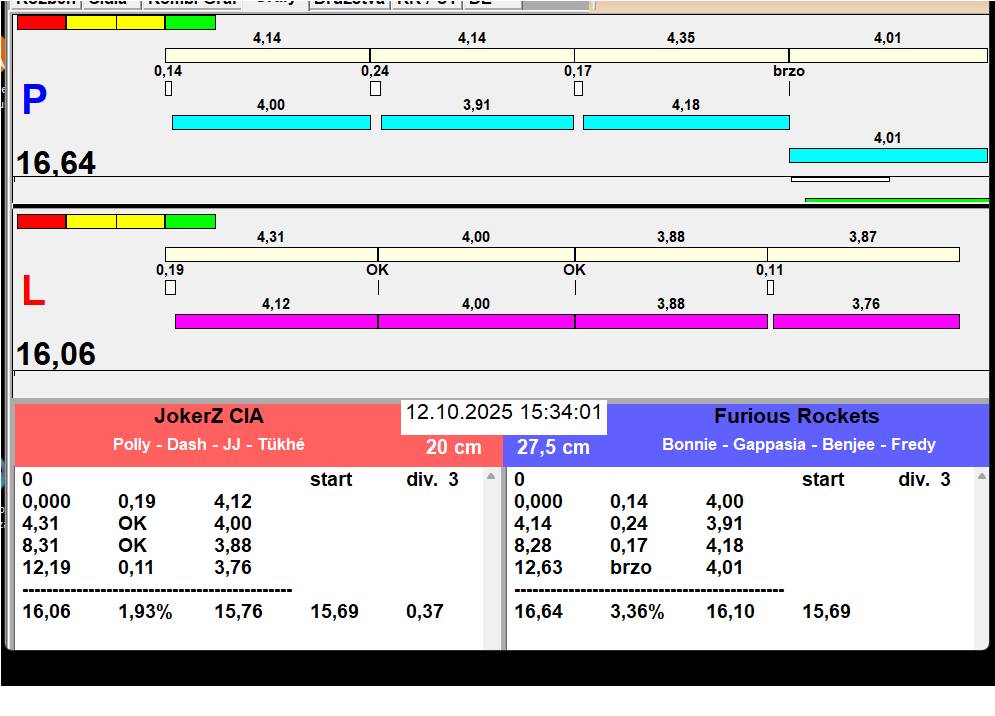Image resolution: width=995 pixels, height=716 pixels.
Task: Click the green start light in lane L
Action: [x=190, y=222]
